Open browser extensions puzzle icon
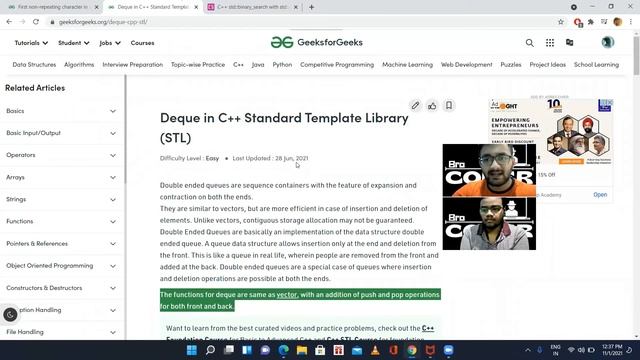640x360 pixels. pos(590,22)
